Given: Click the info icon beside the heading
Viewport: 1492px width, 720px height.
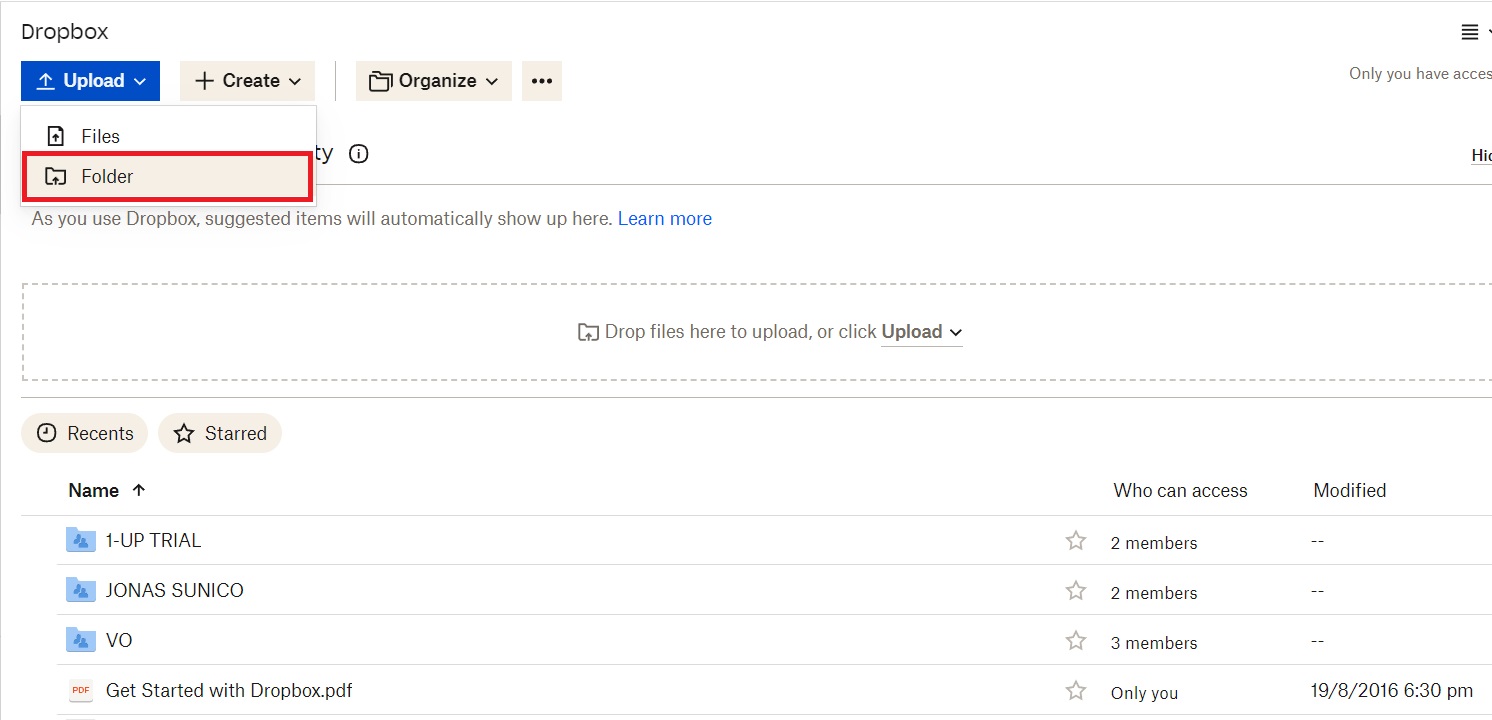Looking at the screenshot, I should (358, 154).
